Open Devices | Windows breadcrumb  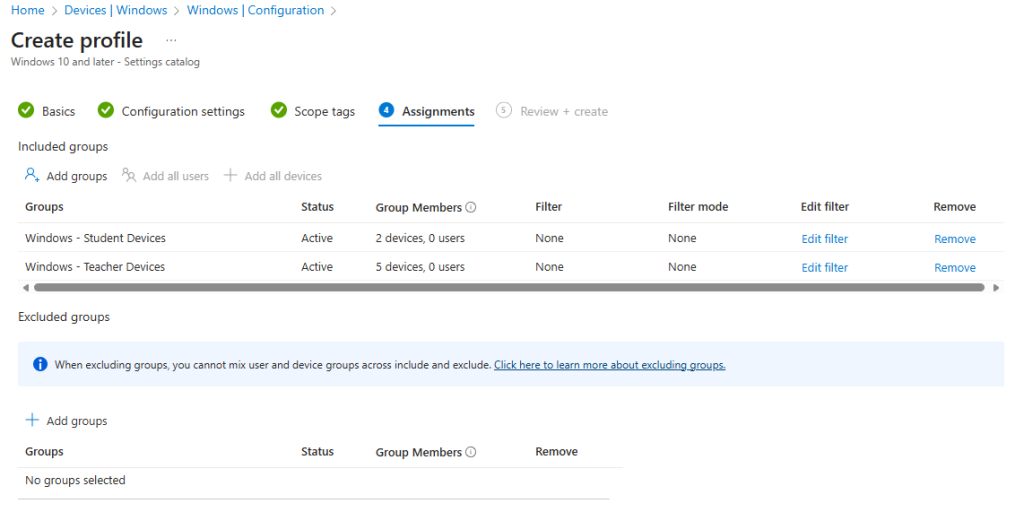115,10
